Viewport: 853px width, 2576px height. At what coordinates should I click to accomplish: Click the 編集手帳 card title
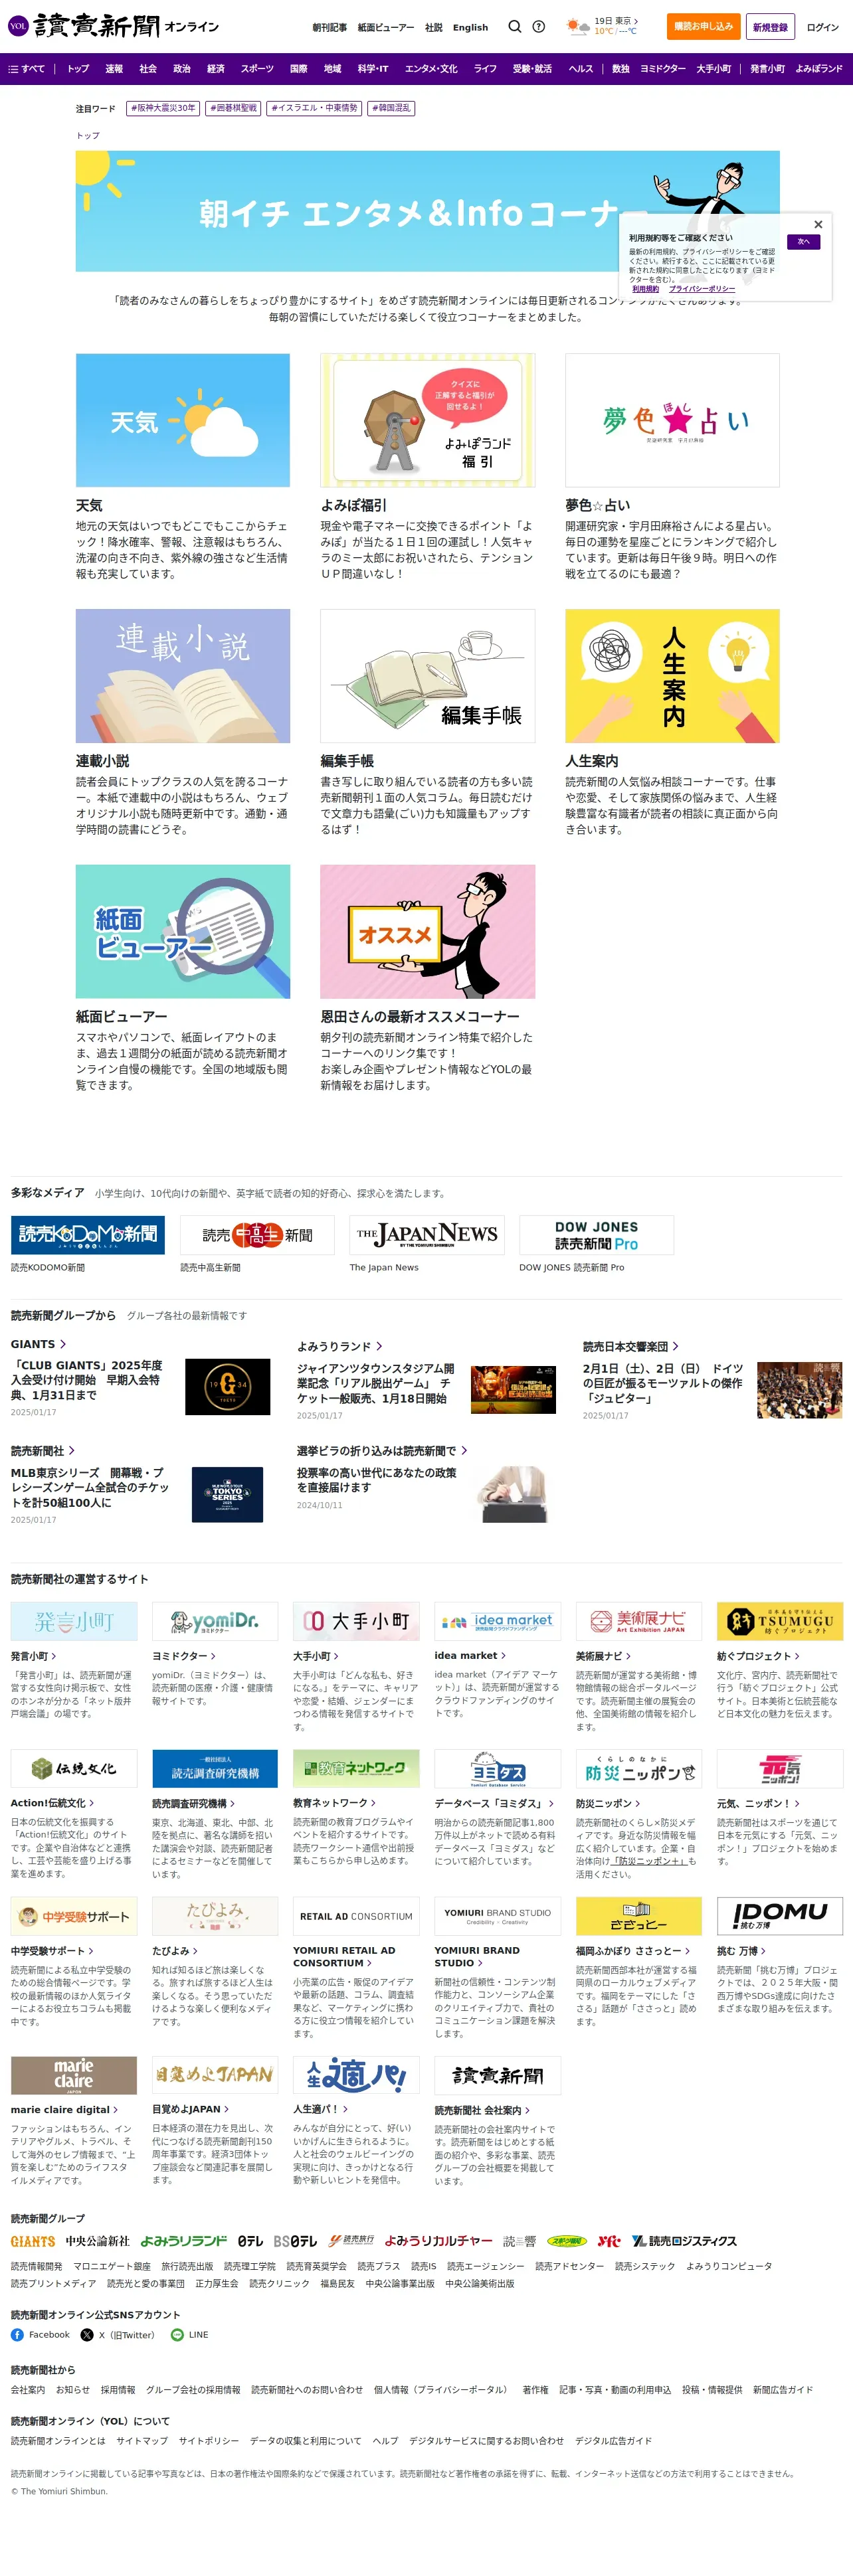point(347,761)
